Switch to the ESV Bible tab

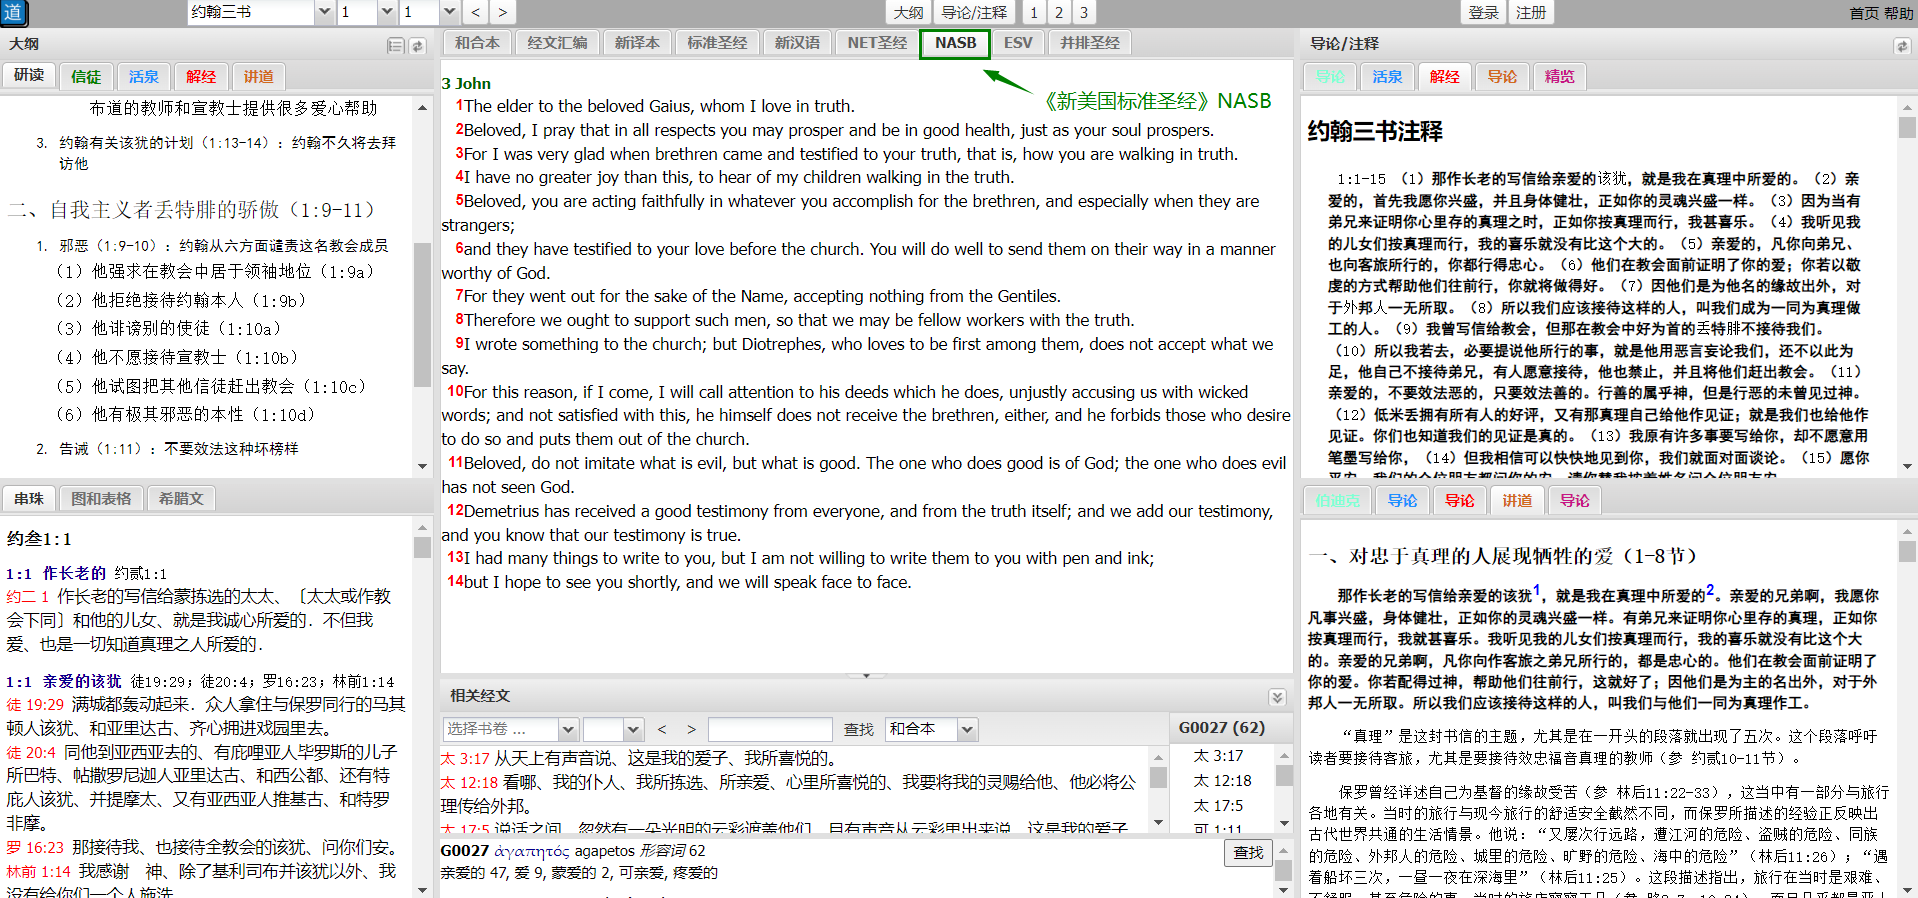click(x=1018, y=43)
